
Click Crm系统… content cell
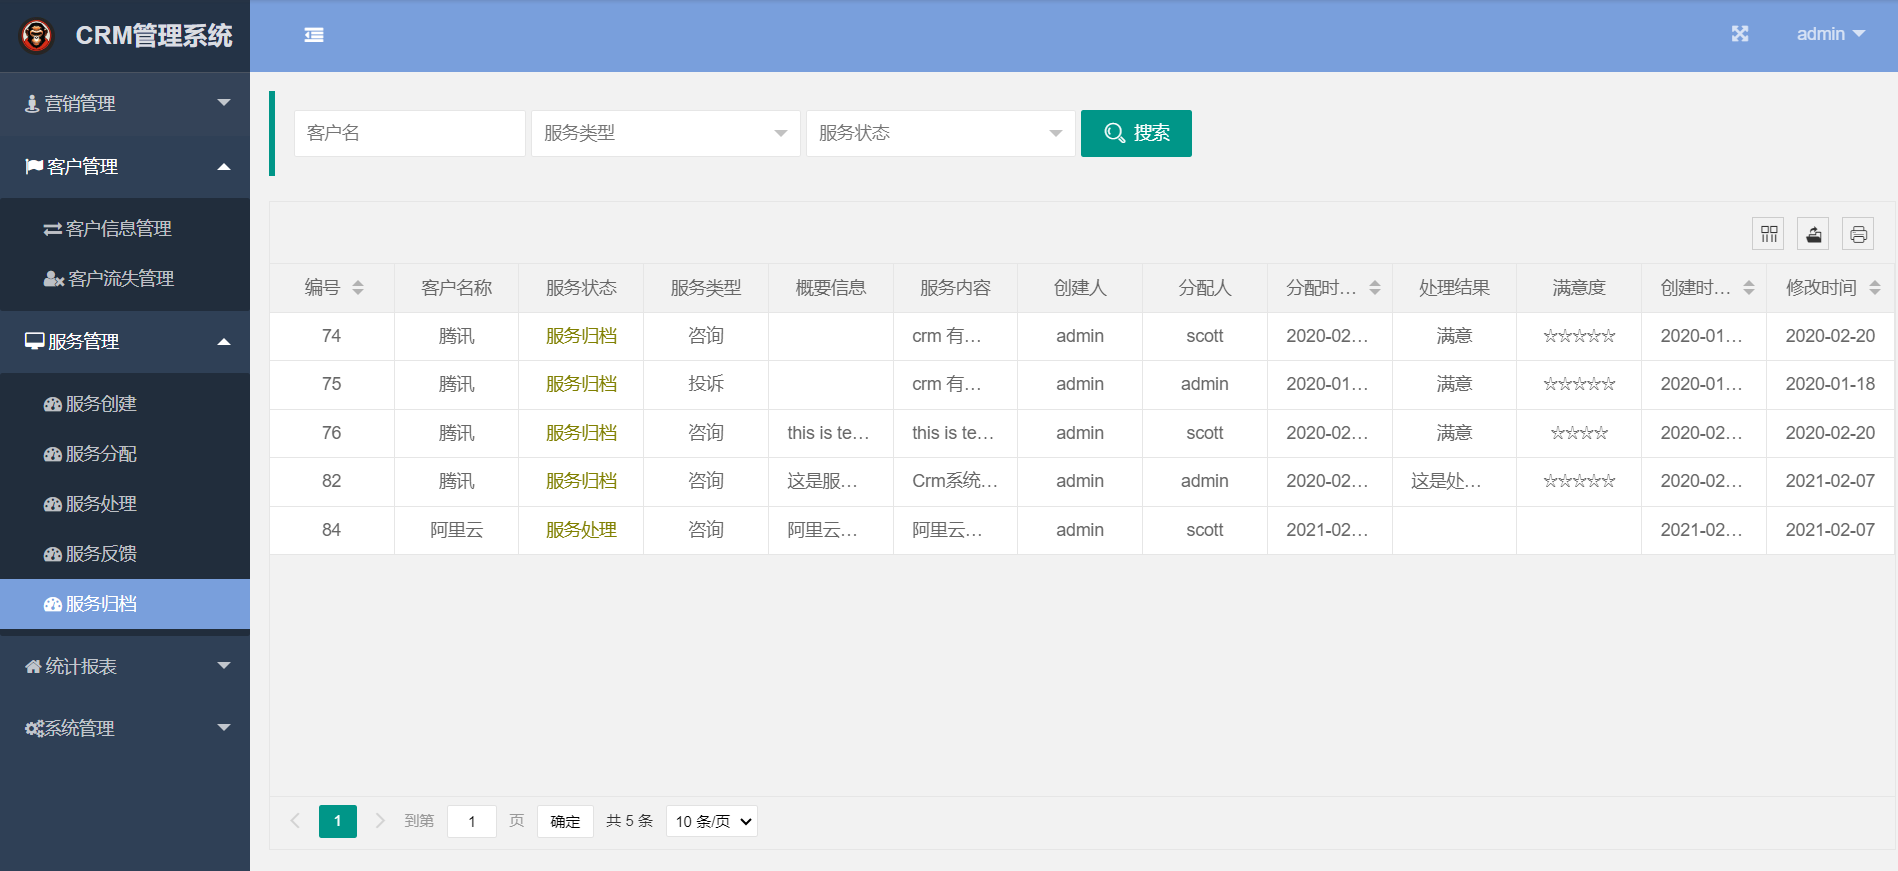click(x=955, y=481)
